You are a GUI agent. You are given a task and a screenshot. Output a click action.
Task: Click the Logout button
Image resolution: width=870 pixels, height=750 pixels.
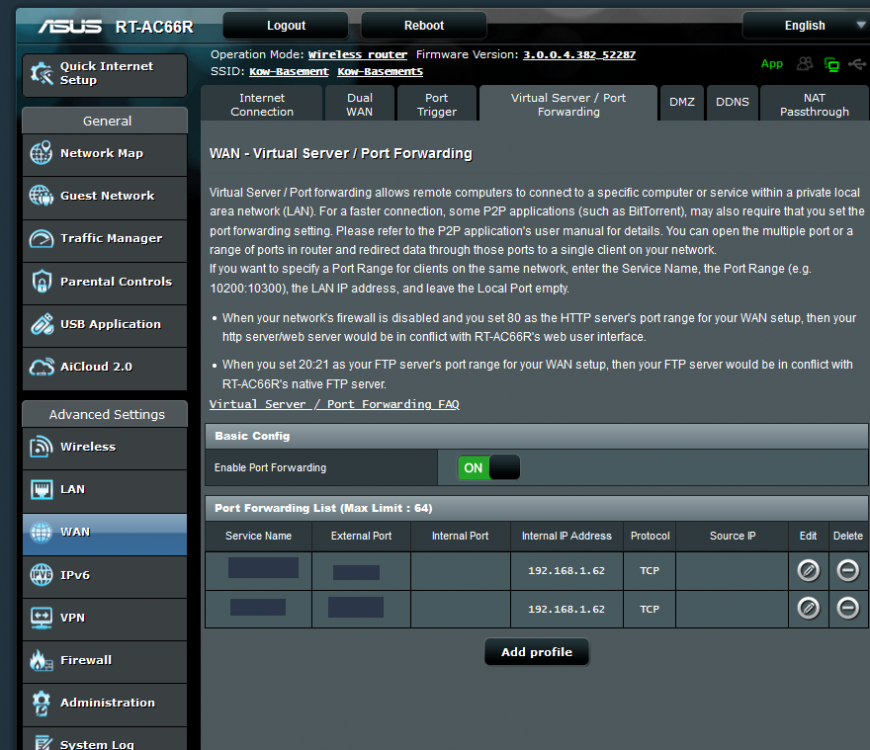[286, 26]
